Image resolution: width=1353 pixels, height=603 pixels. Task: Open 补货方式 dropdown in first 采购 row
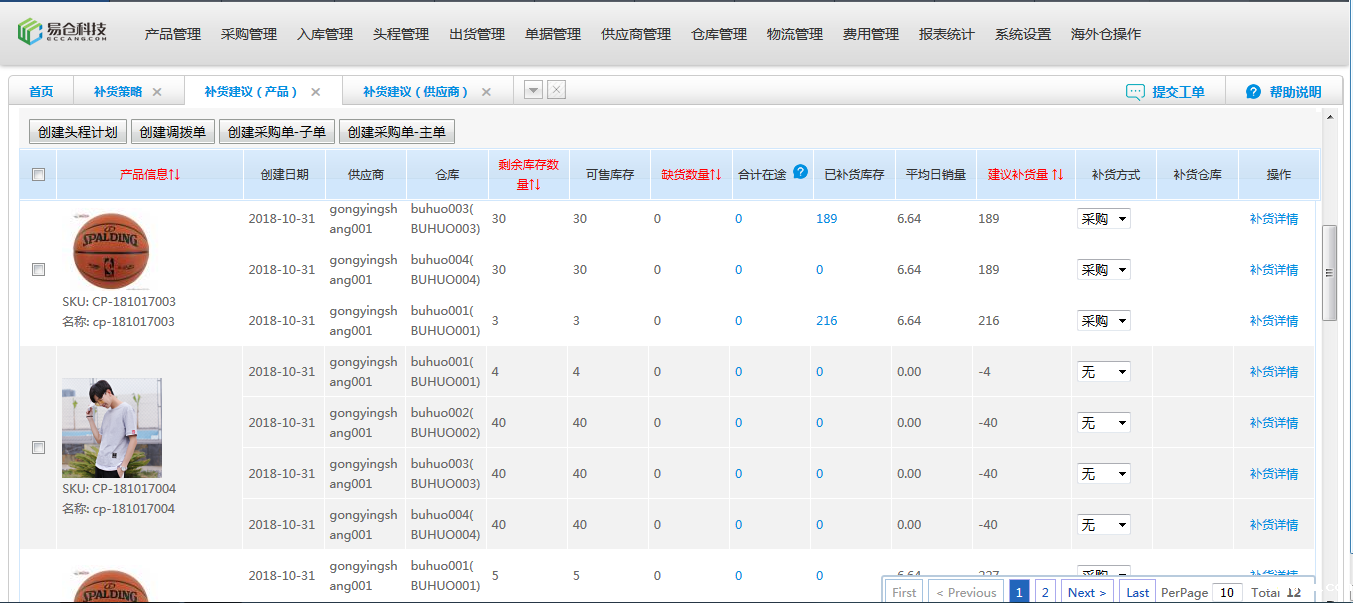tap(1103, 219)
